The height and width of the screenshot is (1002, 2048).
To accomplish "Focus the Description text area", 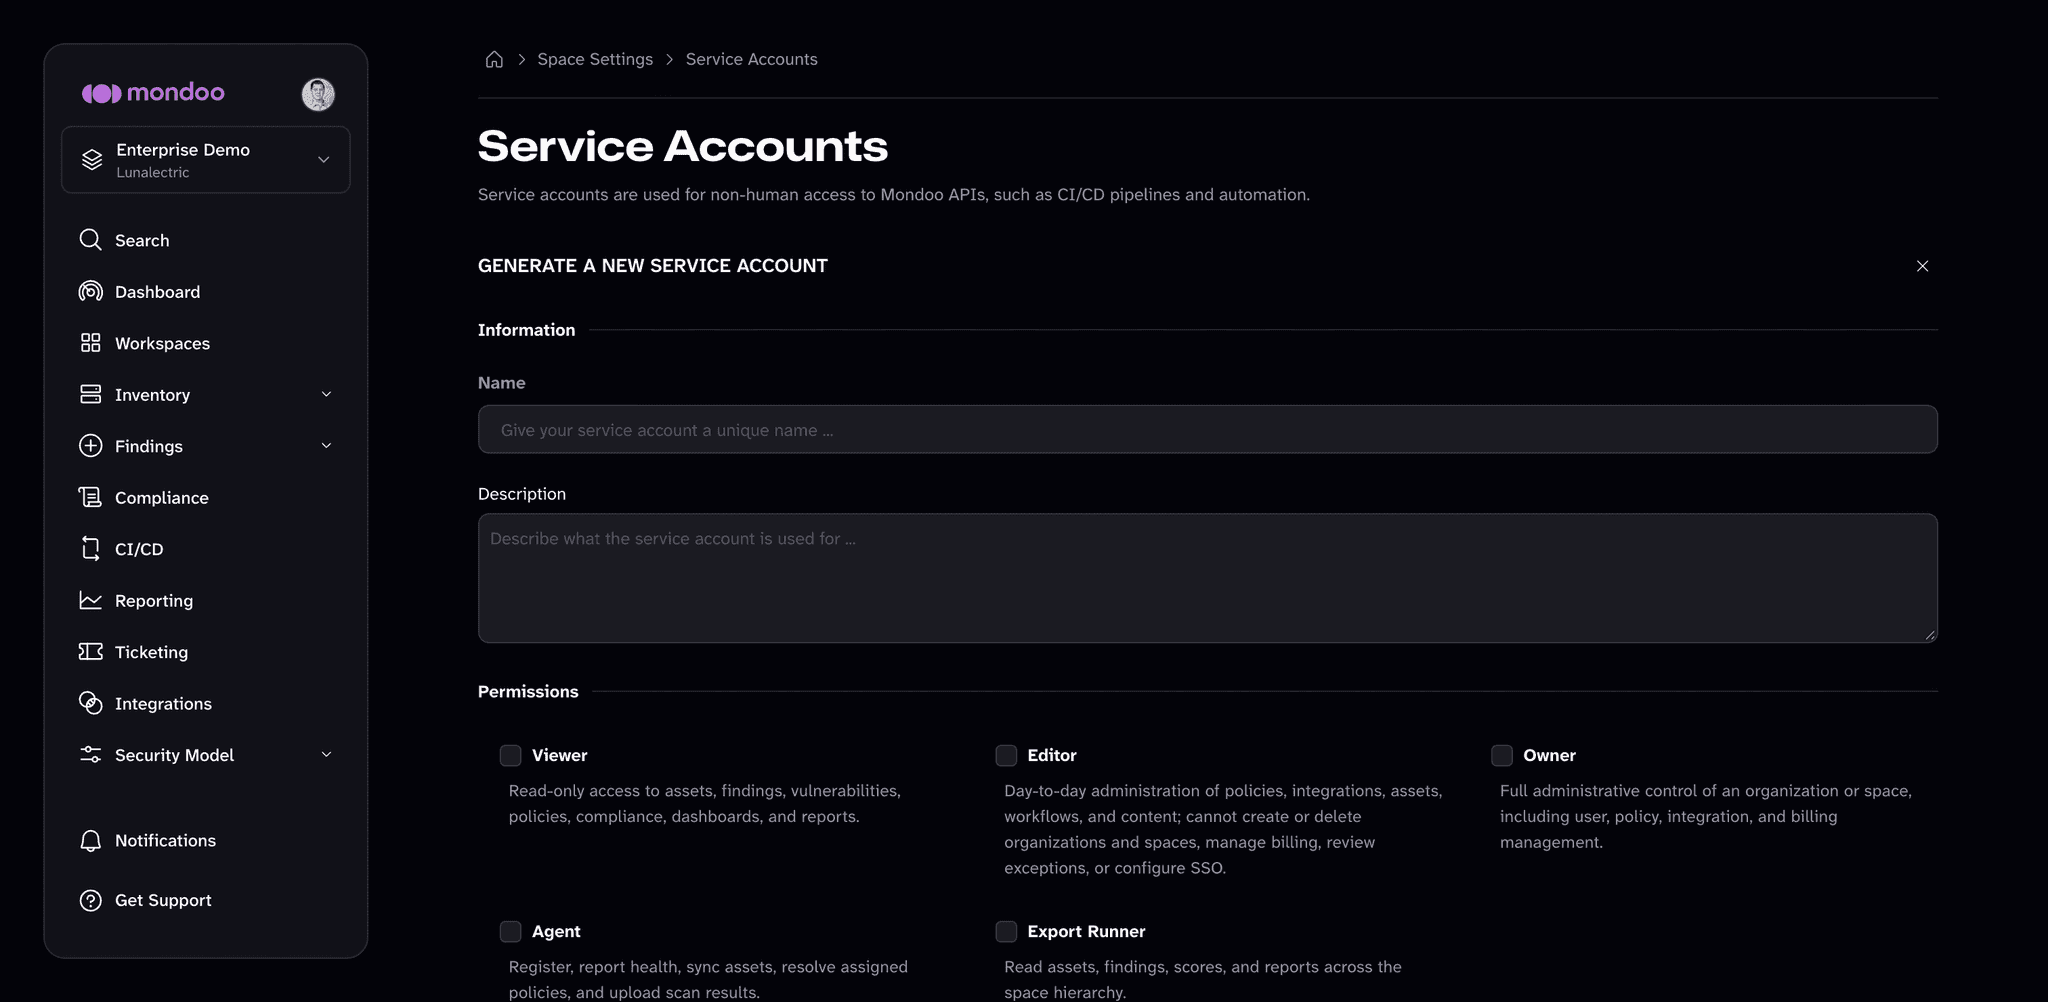I will click(1207, 578).
